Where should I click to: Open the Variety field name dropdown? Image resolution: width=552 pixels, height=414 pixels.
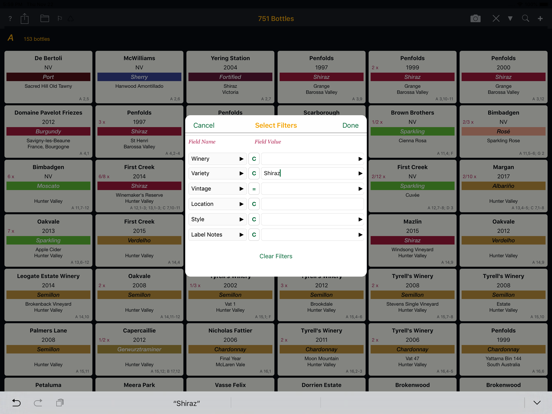[217, 173]
